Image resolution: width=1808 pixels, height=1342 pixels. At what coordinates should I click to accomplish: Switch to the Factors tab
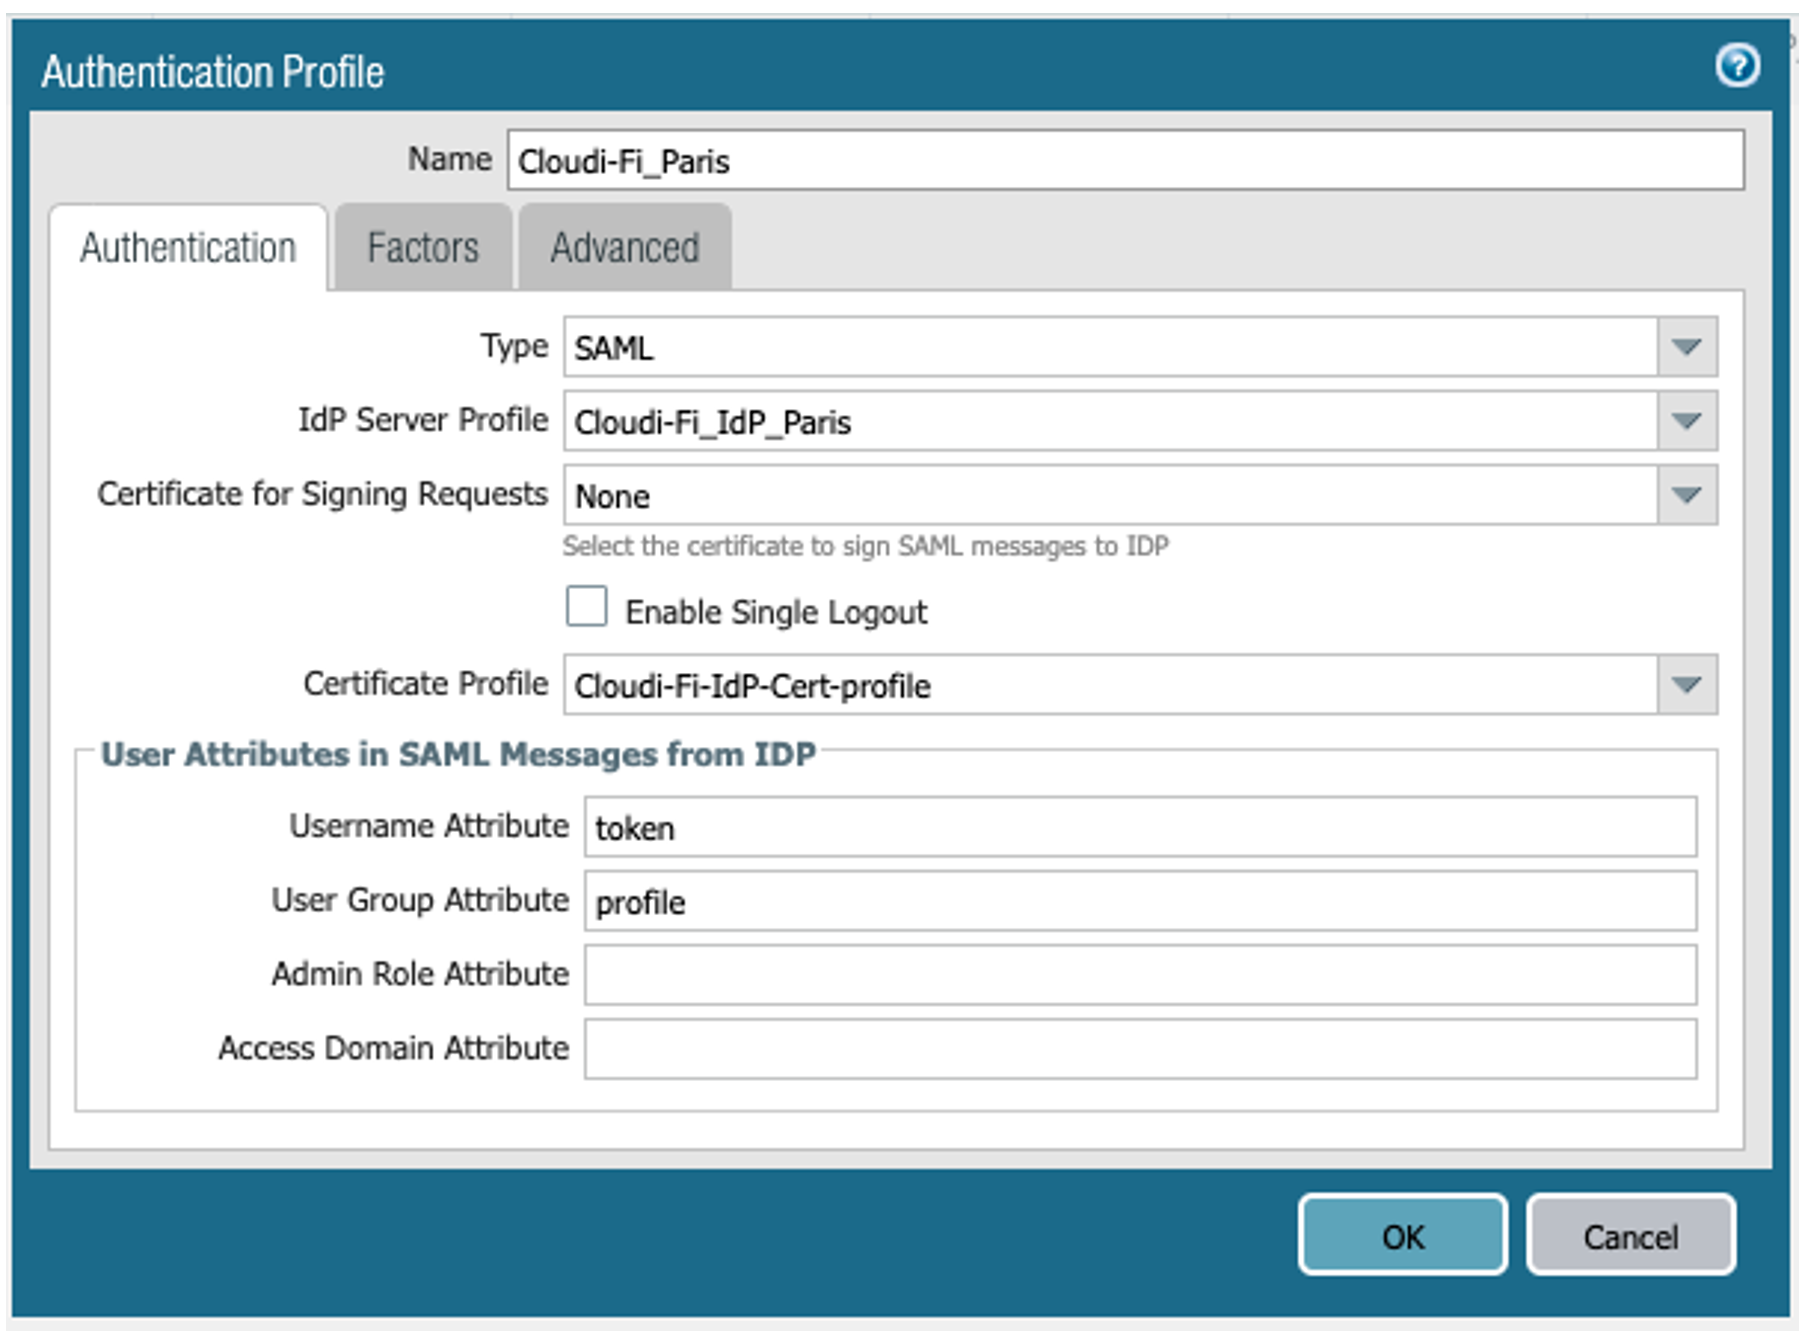[423, 246]
